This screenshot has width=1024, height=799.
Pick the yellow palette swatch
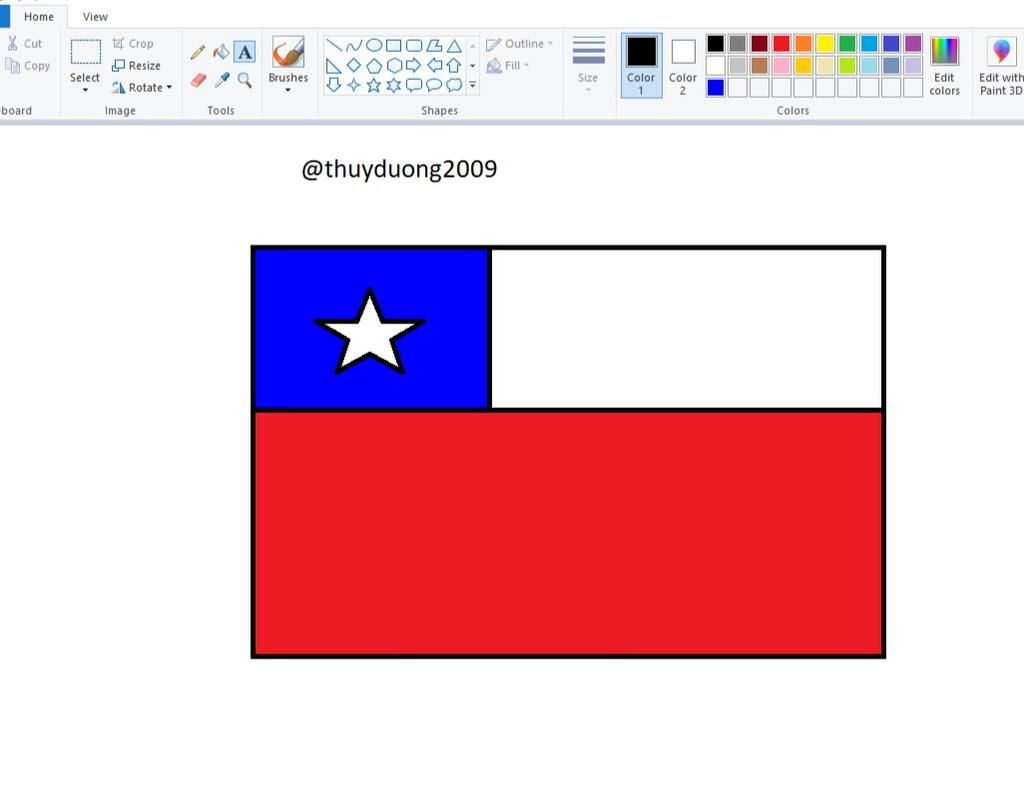pyautogui.click(x=825, y=44)
